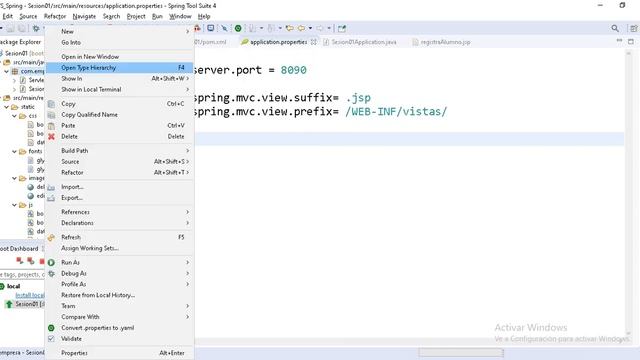640x360 pixels.
Task: Minimize the editor area view
Action: [619, 41]
